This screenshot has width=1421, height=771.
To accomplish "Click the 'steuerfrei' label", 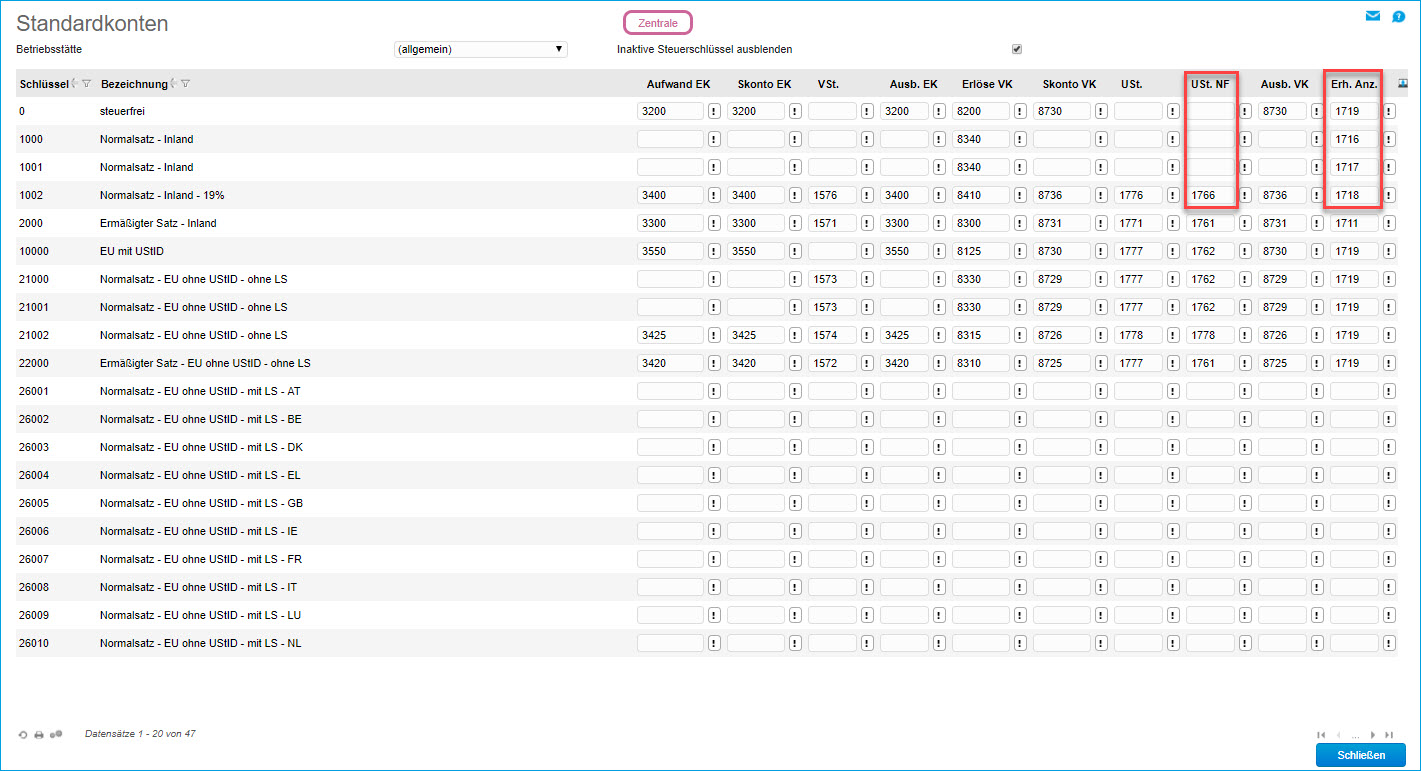I will tap(122, 111).
